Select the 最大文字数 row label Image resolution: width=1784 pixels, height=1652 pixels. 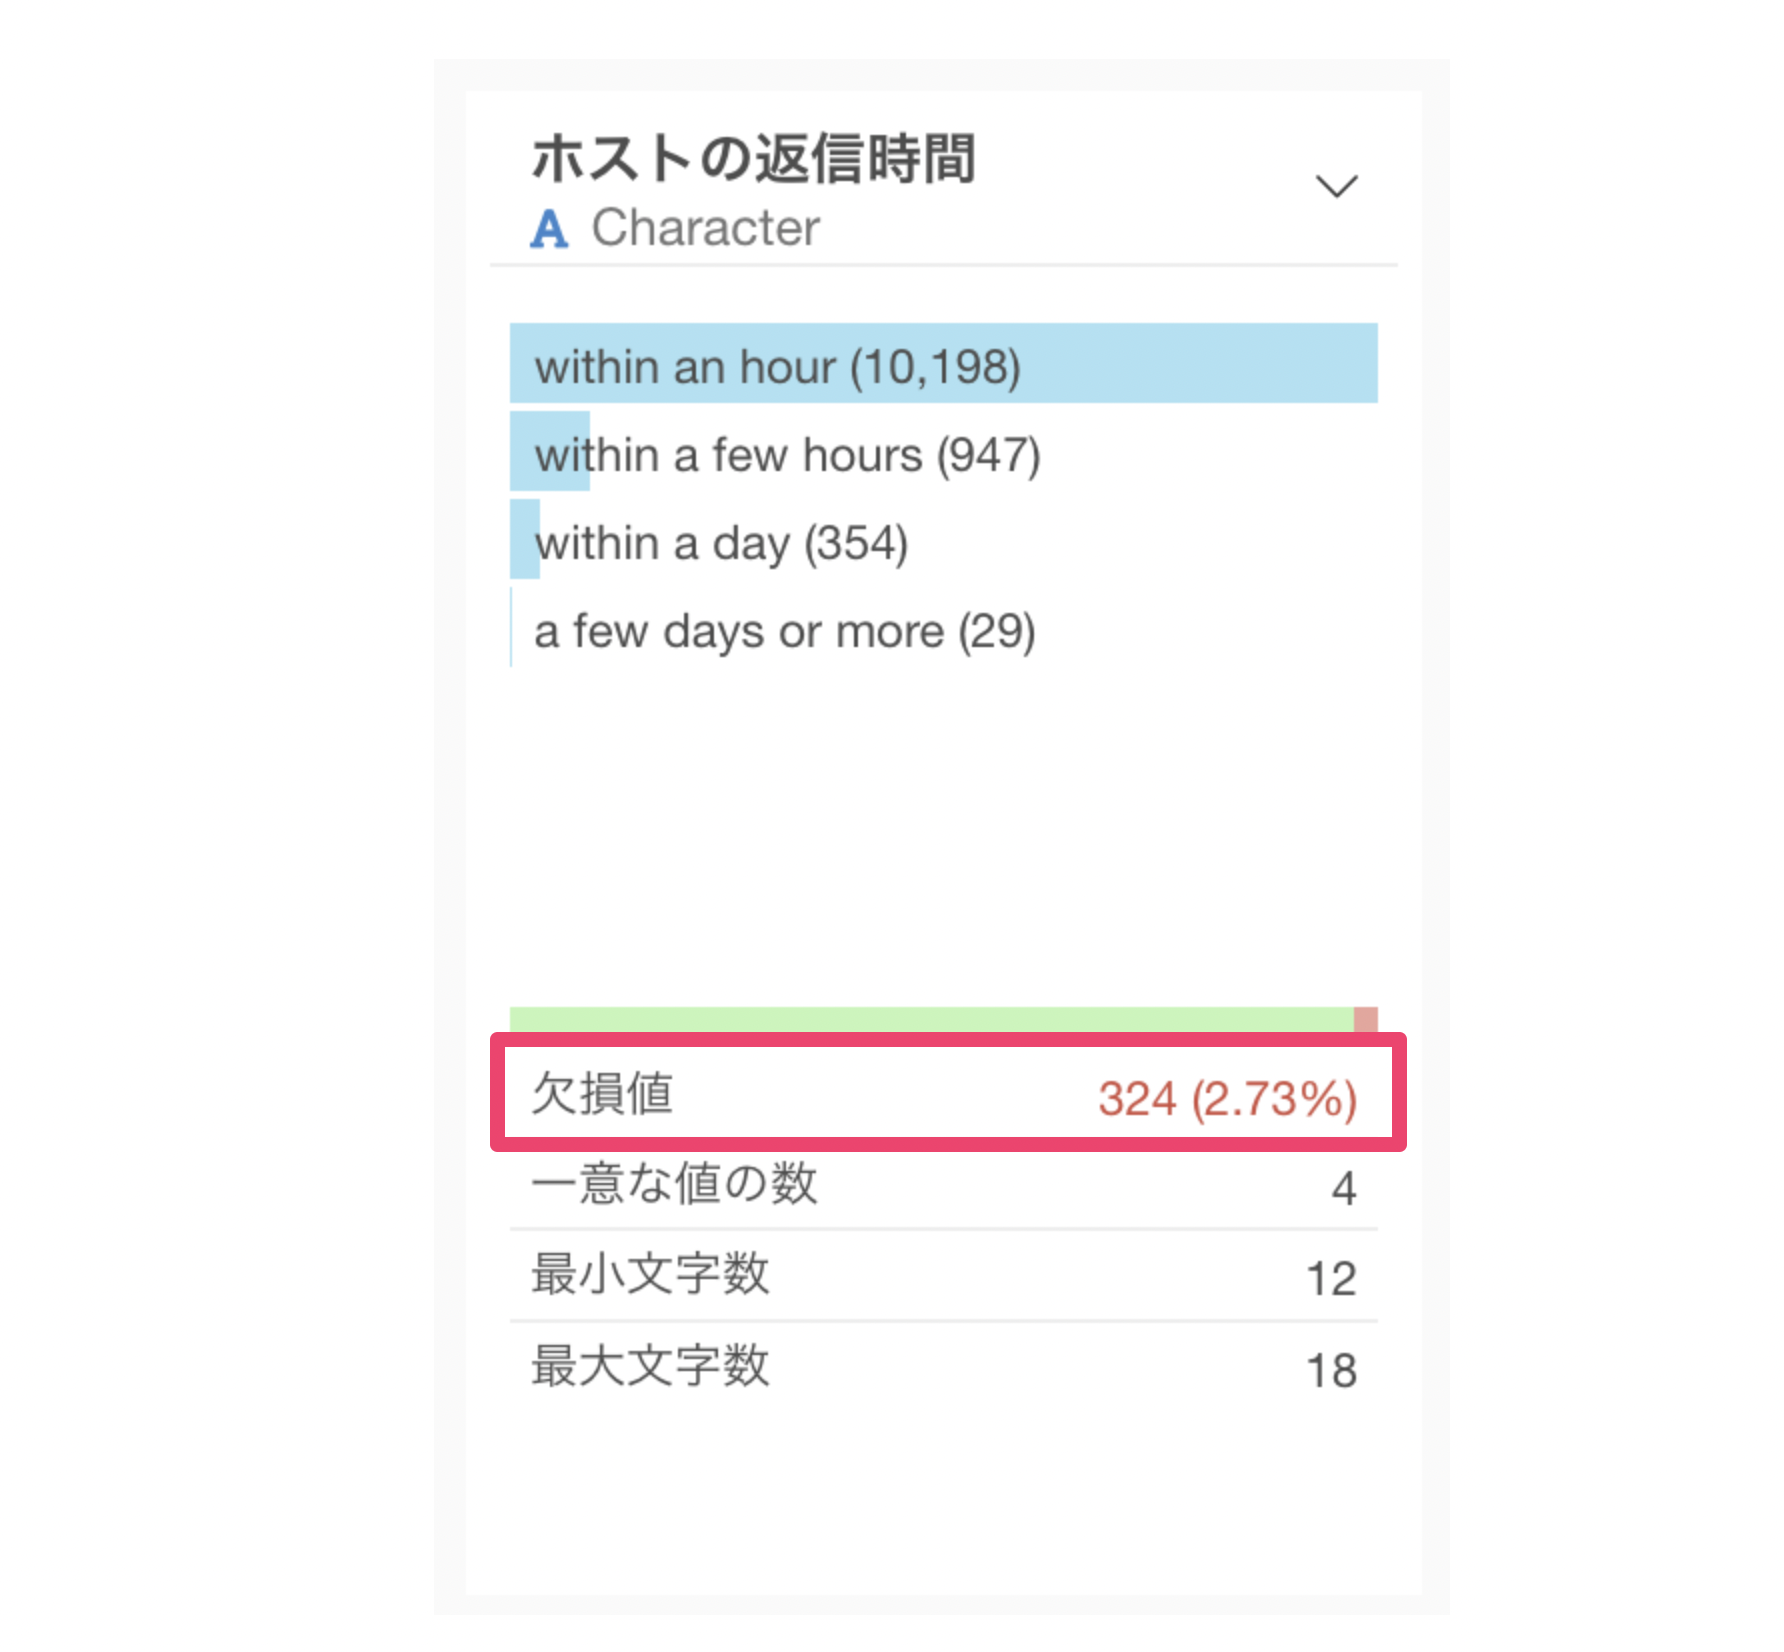pyautogui.click(x=650, y=1365)
